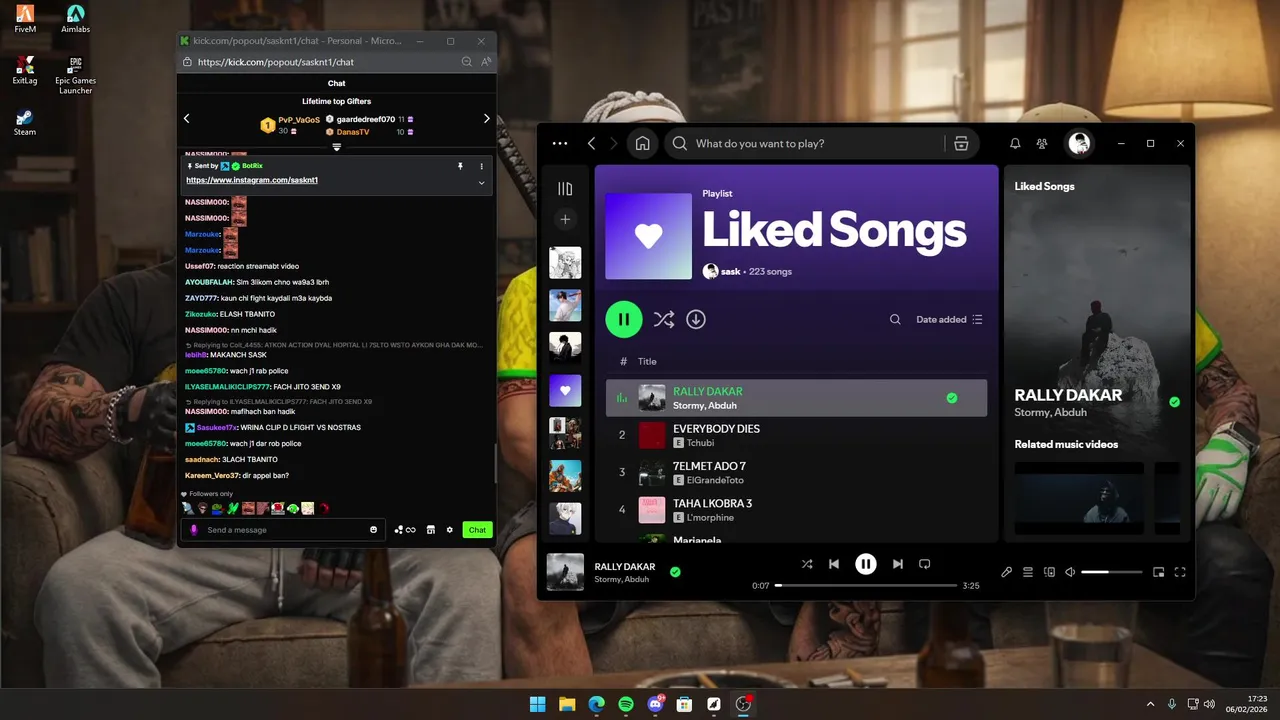Open Steam desktop shortcut
The width and height of the screenshot is (1280, 720).
25,122
